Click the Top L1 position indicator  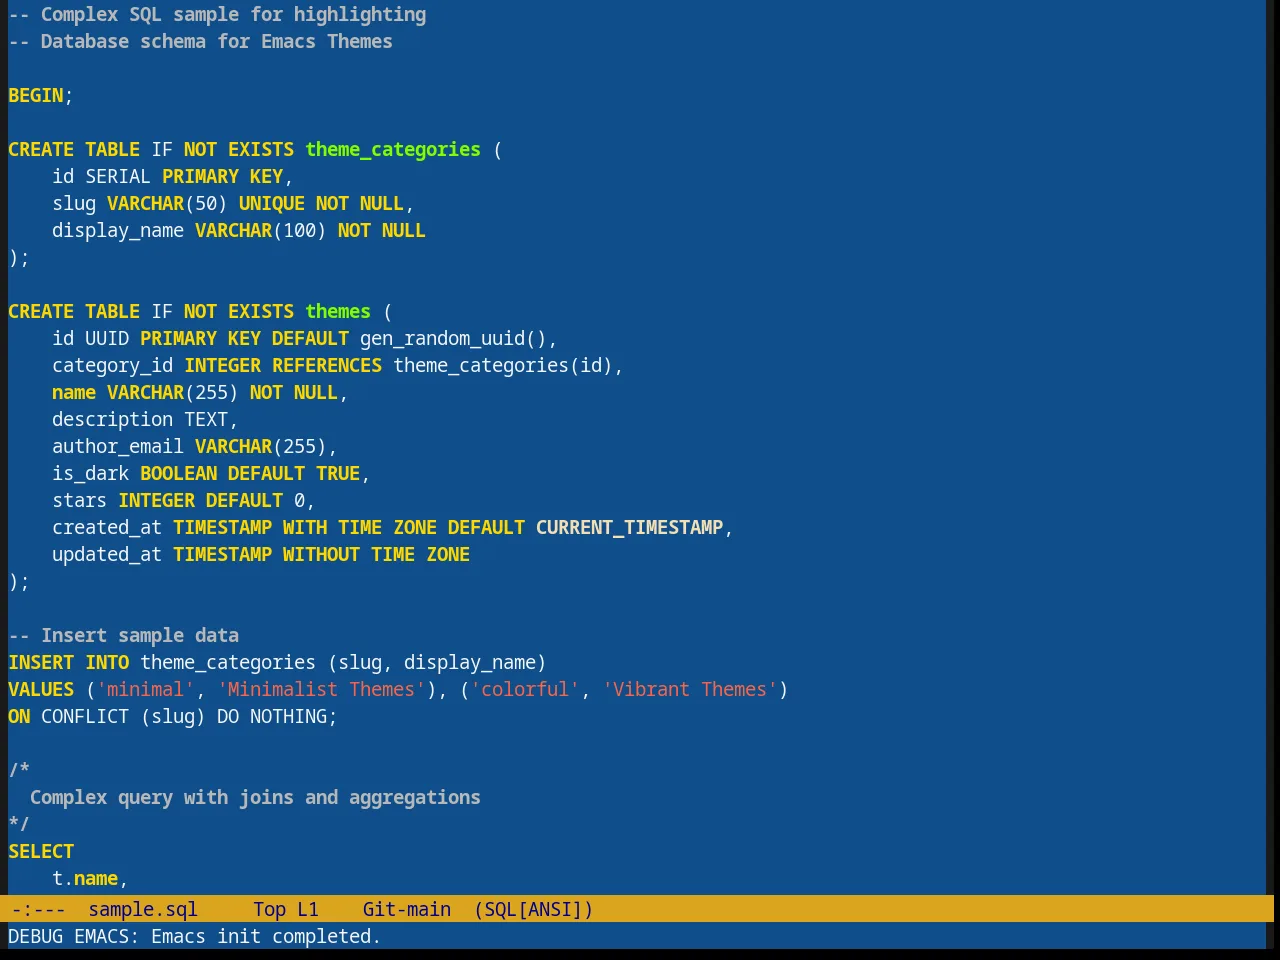point(286,909)
